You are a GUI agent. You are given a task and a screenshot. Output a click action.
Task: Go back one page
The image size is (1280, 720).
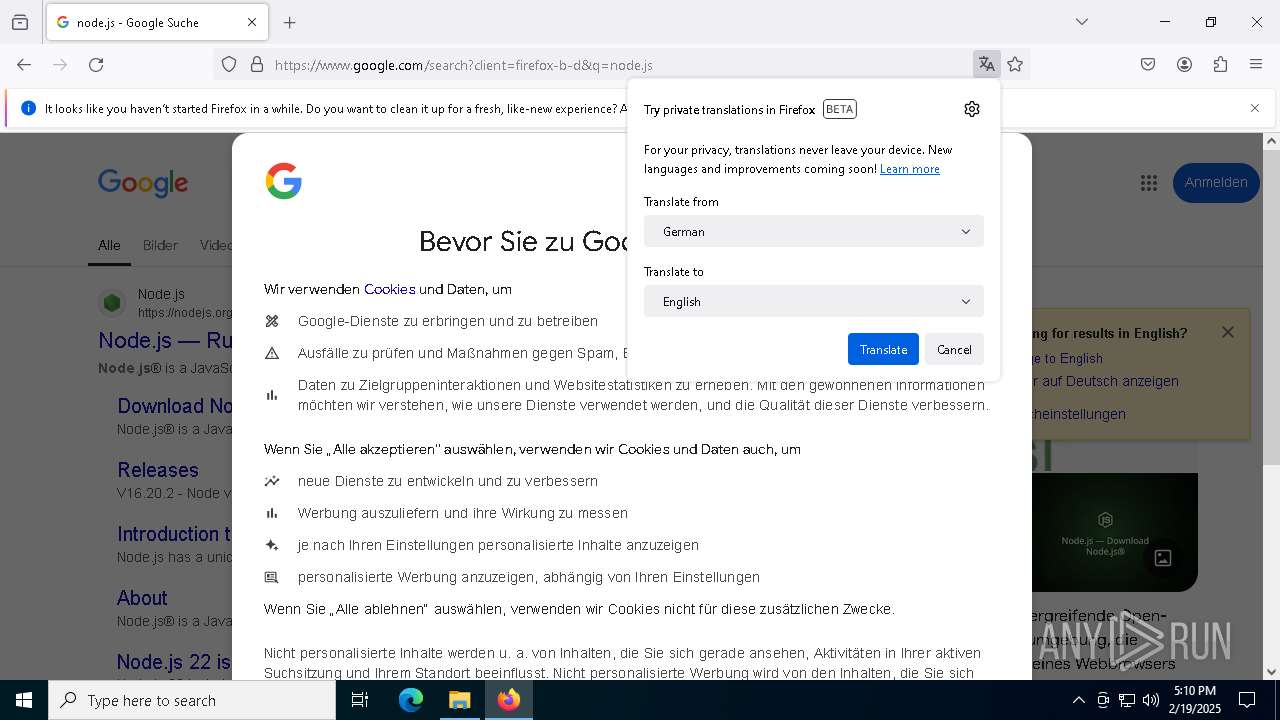point(24,64)
